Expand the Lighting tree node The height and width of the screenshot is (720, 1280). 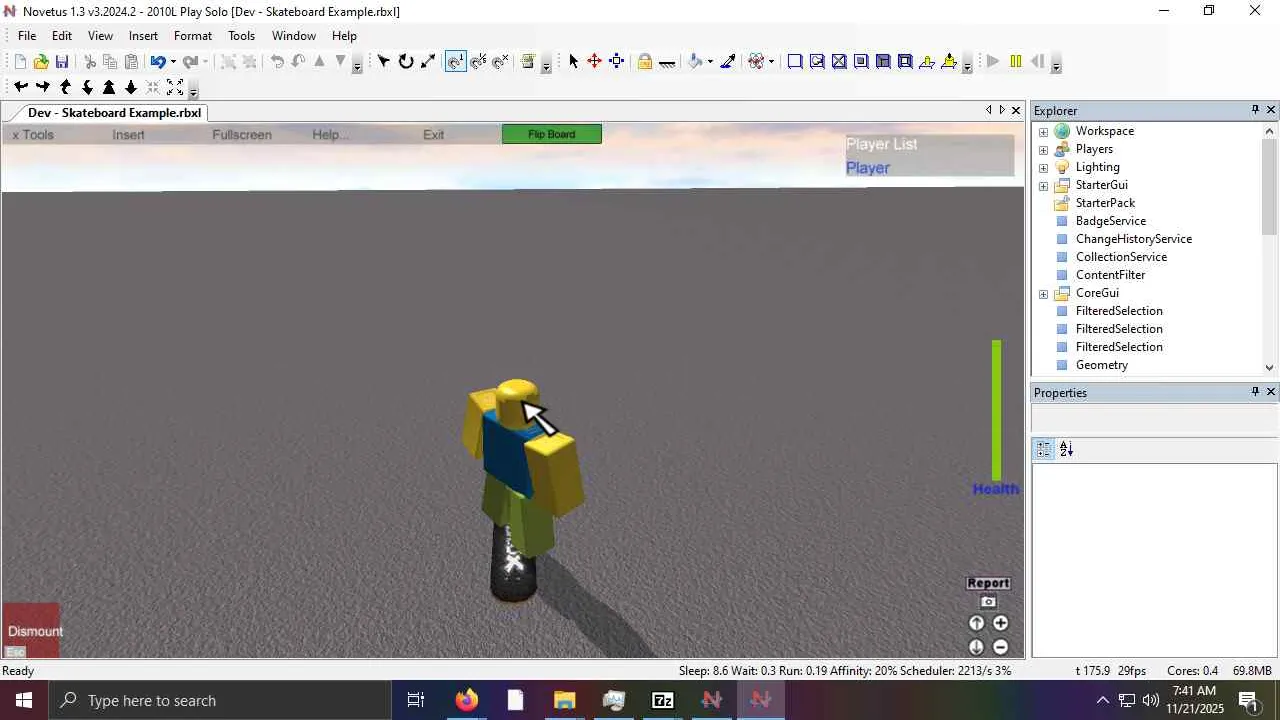tap(1043, 167)
